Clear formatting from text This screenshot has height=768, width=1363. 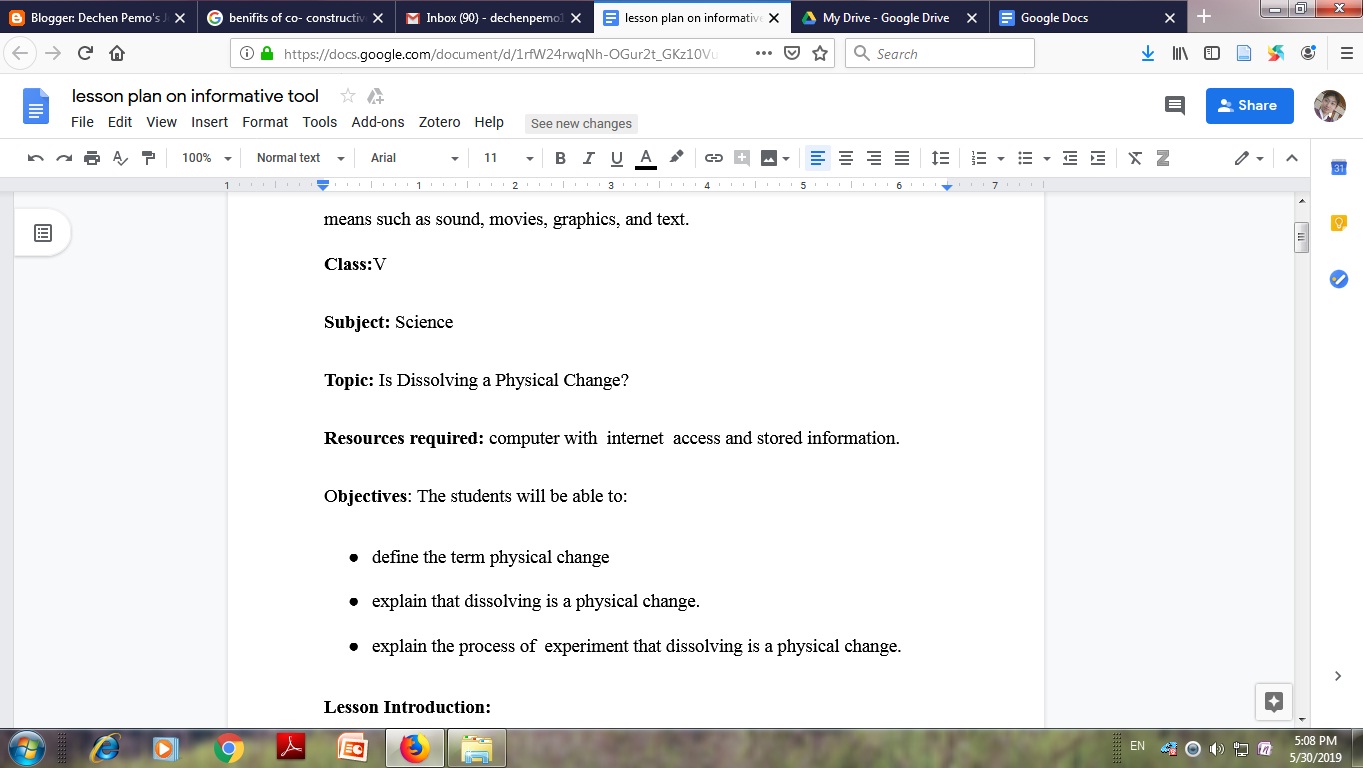[x=1133, y=157]
